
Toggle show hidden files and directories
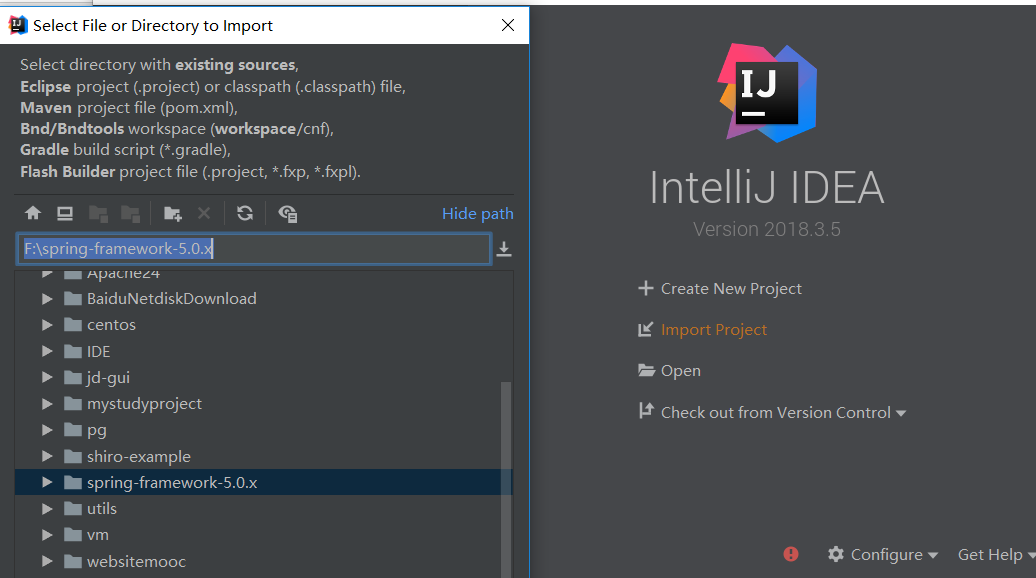287,213
